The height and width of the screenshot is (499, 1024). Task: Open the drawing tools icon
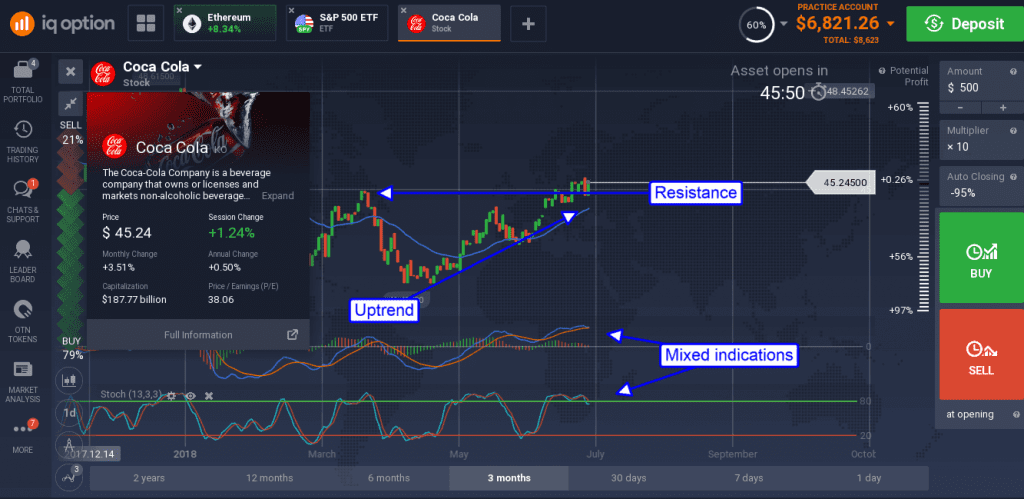(x=69, y=443)
